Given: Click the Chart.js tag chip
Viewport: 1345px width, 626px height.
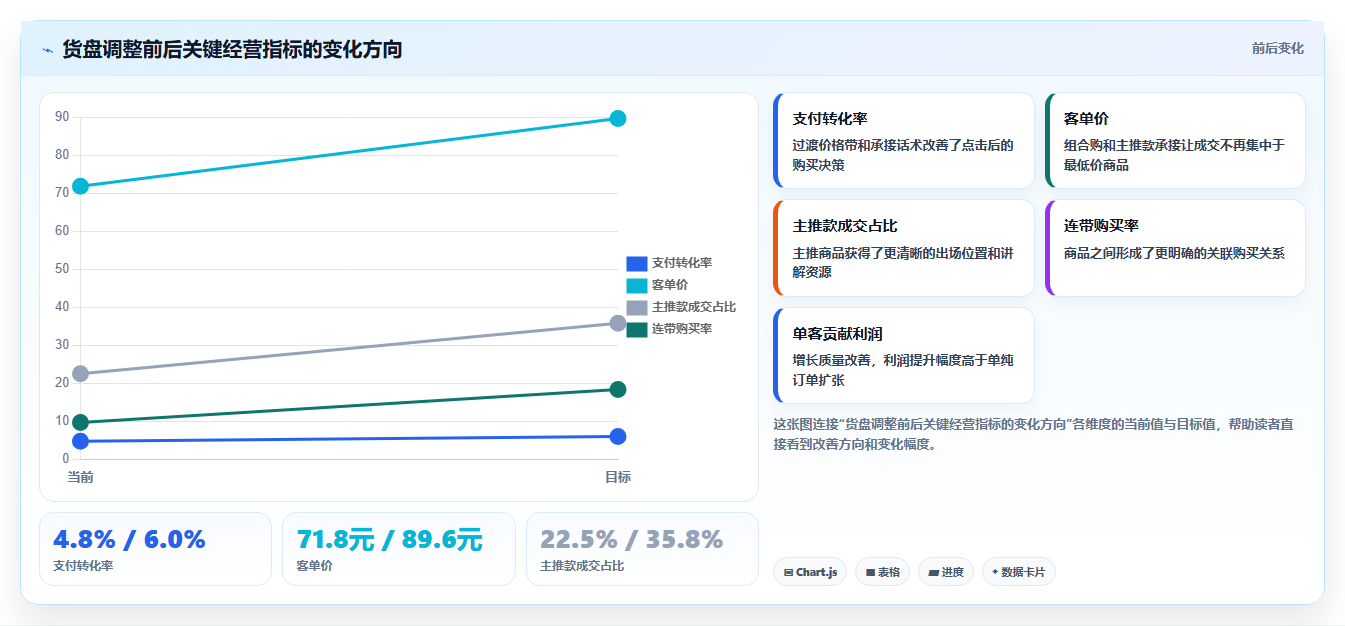Looking at the screenshot, I should point(810,572).
